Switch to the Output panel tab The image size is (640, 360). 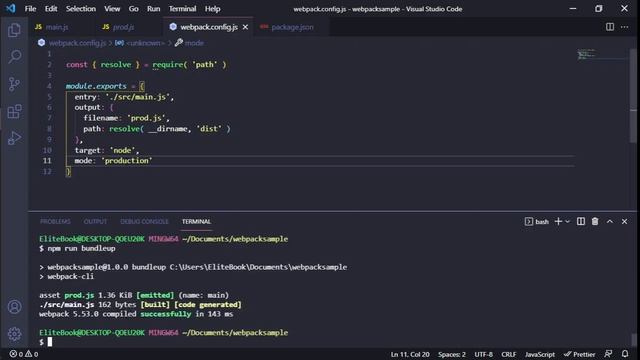click(95, 221)
